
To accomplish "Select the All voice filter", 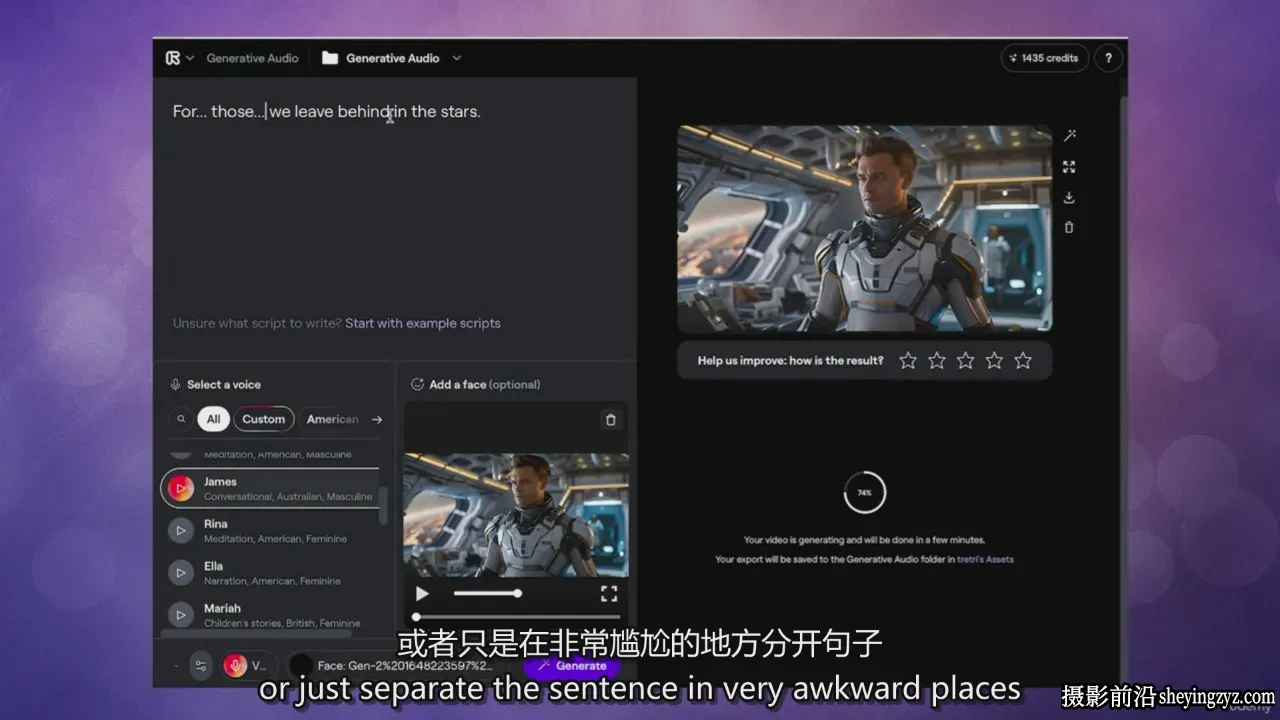I will click(x=213, y=419).
